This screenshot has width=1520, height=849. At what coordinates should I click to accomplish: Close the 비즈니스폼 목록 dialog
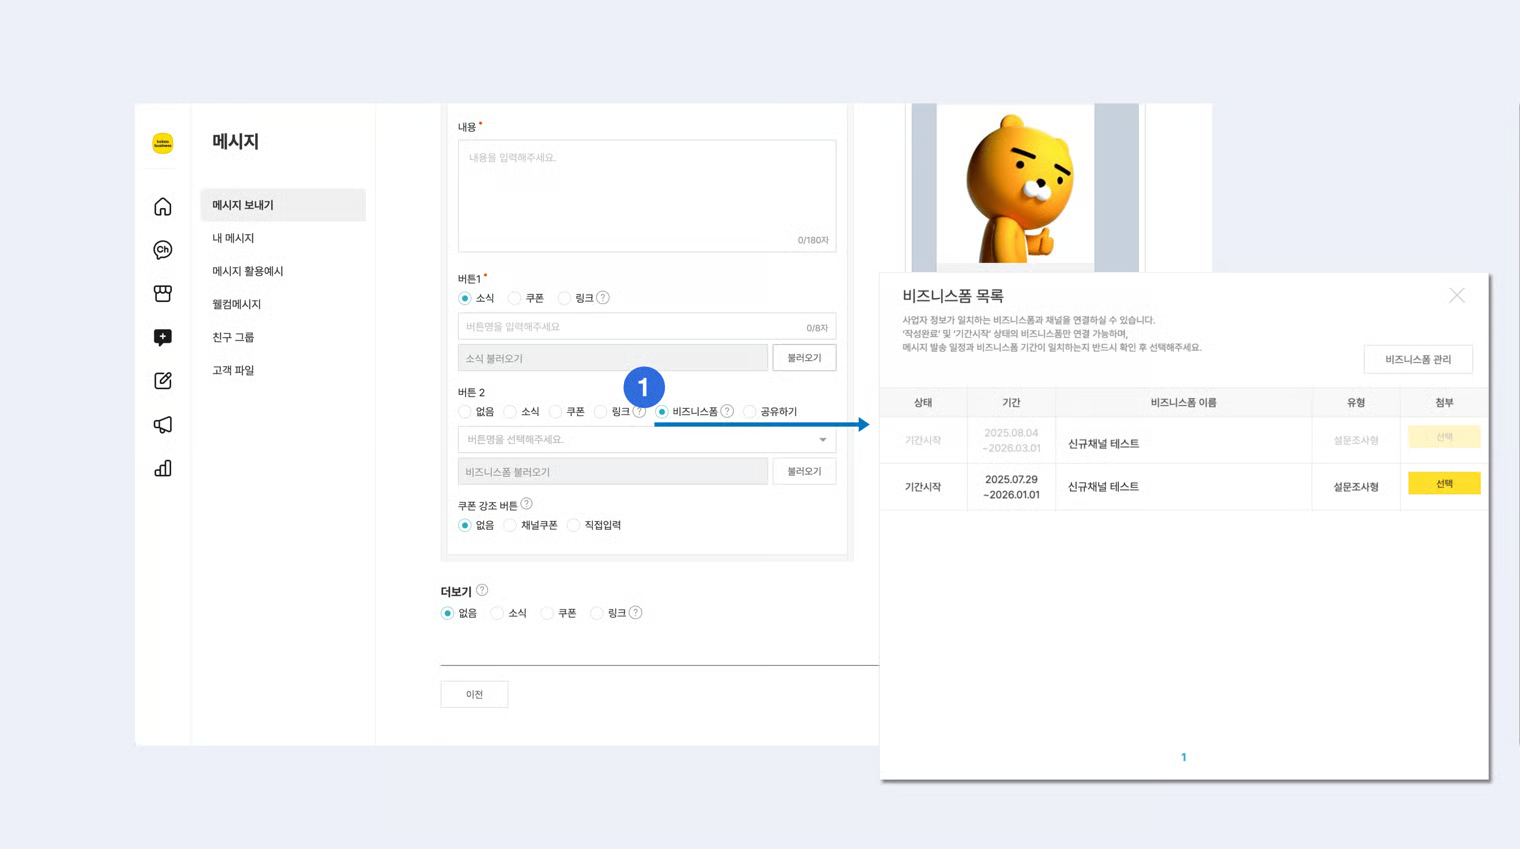click(1456, 296)
